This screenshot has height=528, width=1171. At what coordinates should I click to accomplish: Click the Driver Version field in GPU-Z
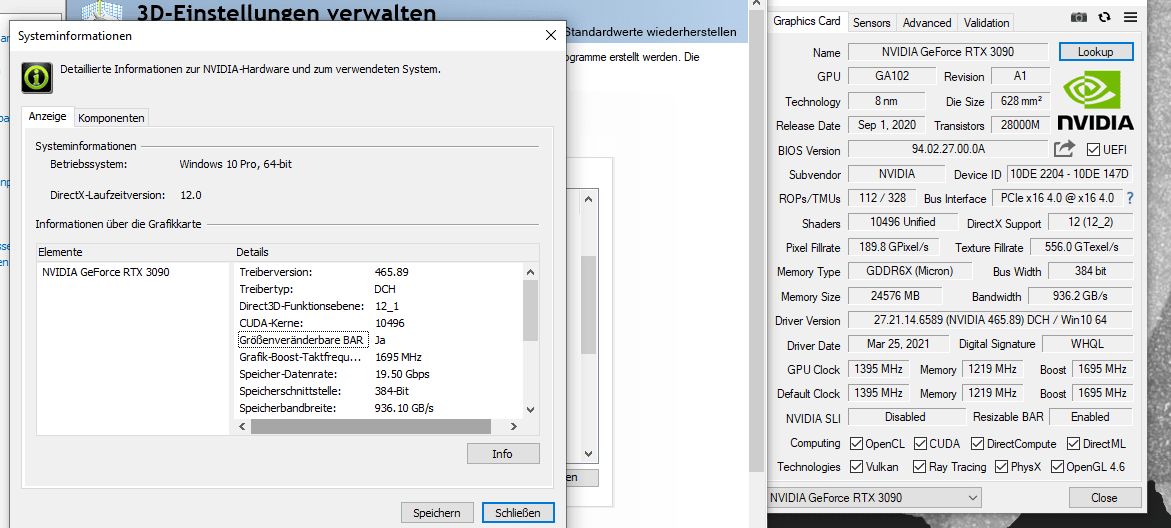[990, 320]
